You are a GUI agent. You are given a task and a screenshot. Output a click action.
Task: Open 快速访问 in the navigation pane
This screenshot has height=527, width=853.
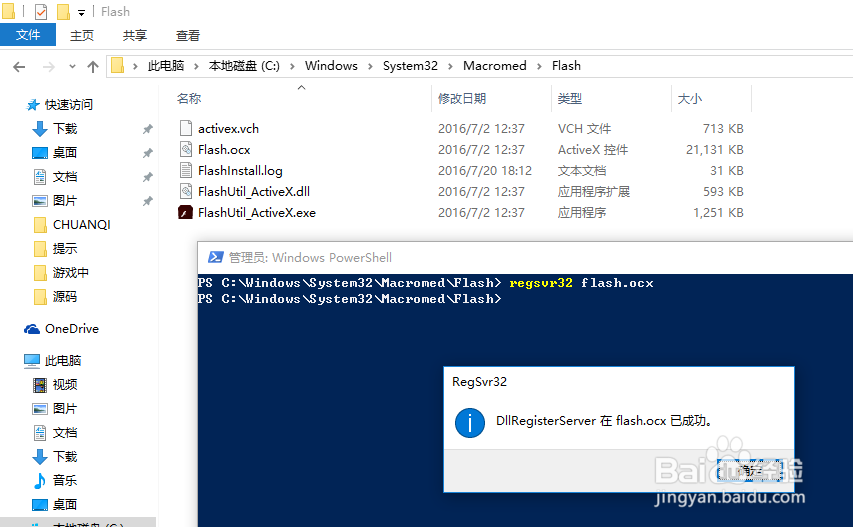pyautogui.click(x=69, y=104)
